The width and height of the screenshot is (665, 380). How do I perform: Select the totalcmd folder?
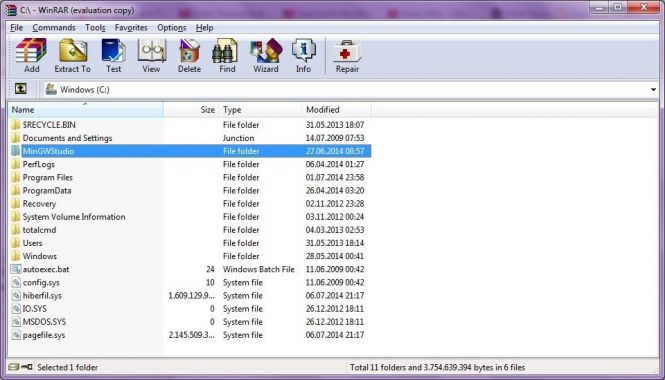pyautogui.click(x=39, y=230)
